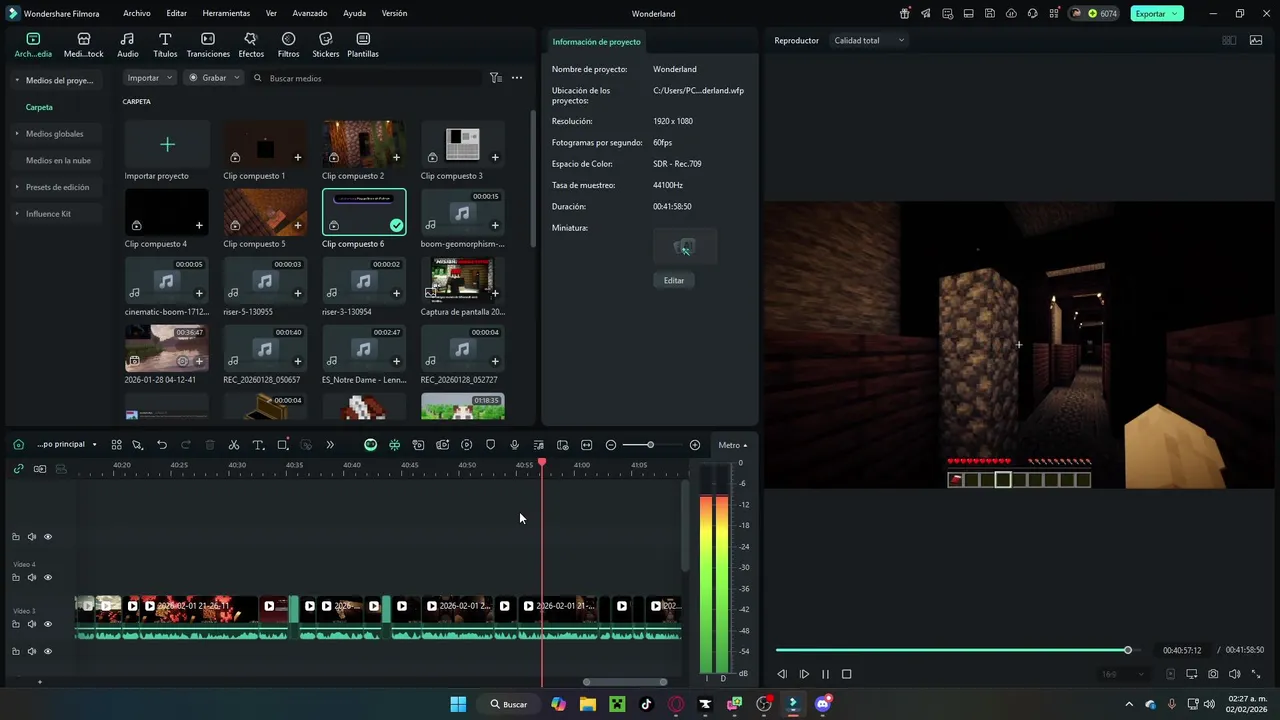Open the Importar dropdown

pyautogui.click(x=150, y=77)
